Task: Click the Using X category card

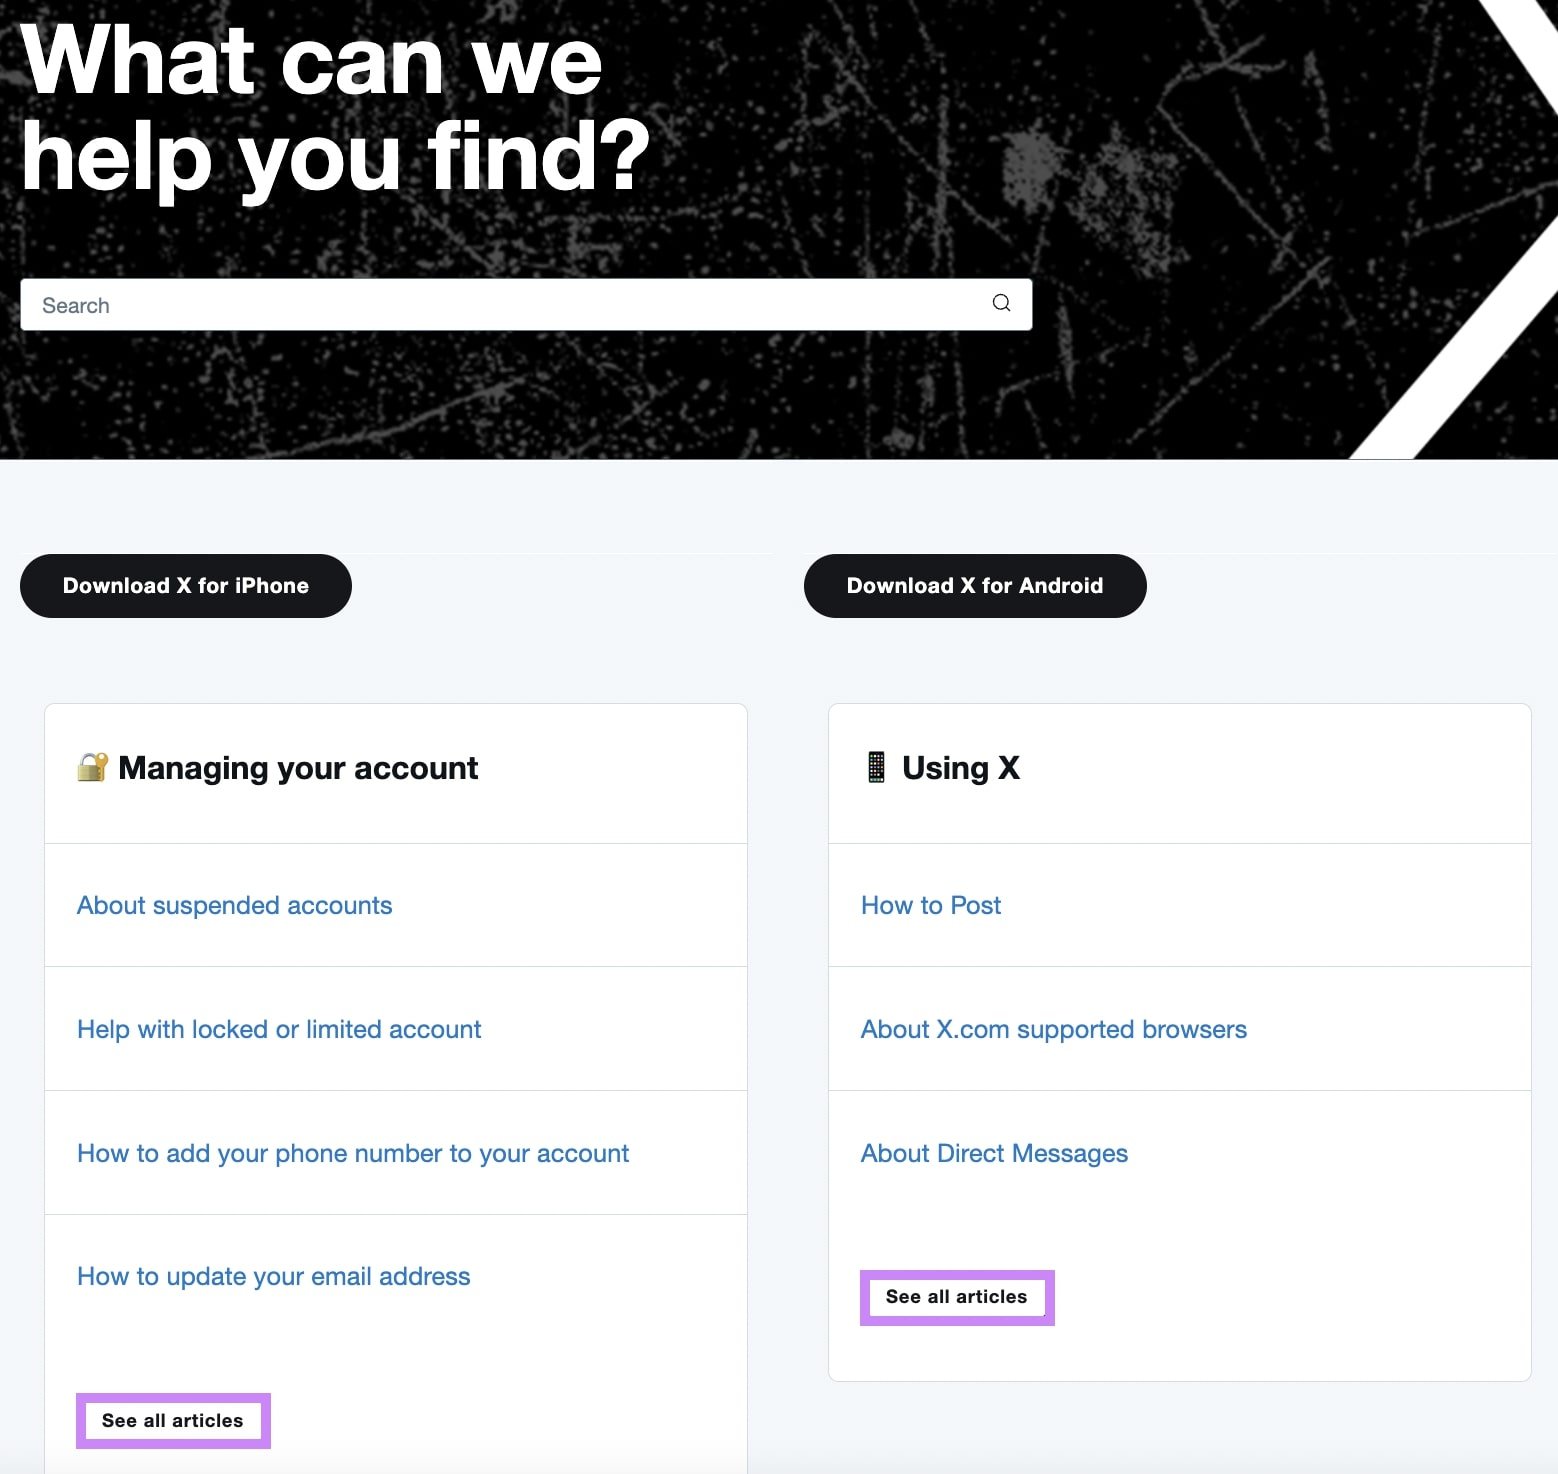Action: 1178,1040
